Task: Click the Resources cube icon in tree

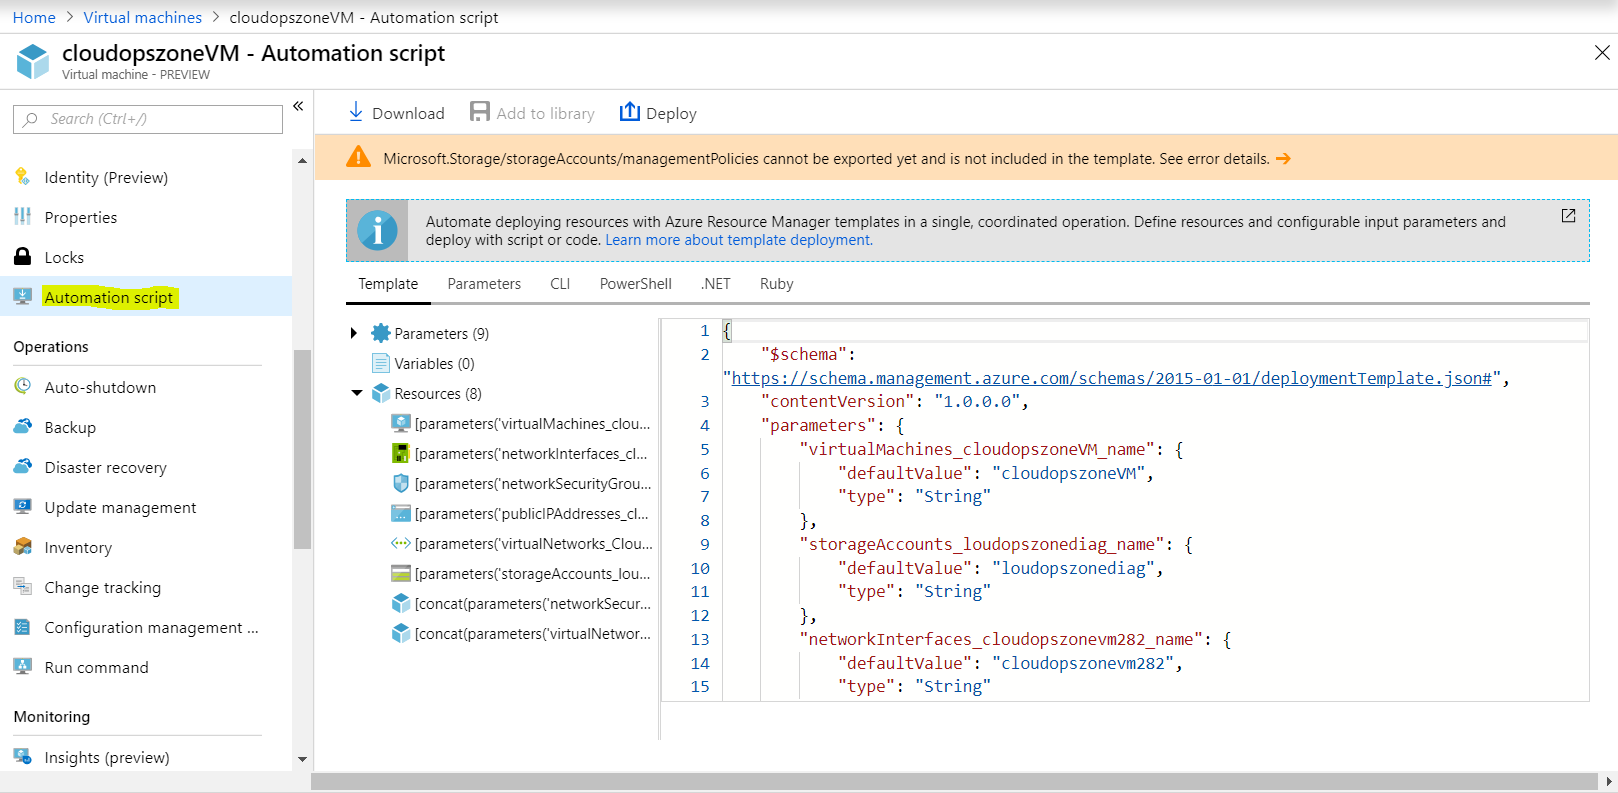Action: click(x=380, y=393)
